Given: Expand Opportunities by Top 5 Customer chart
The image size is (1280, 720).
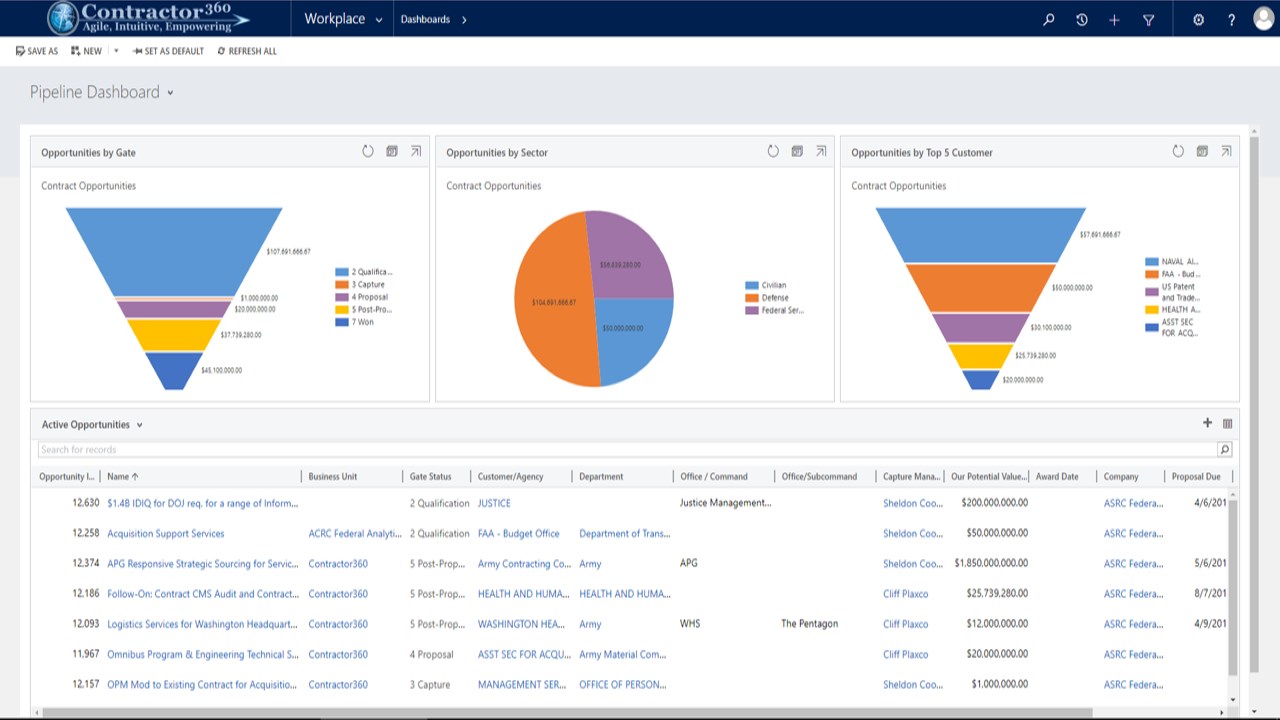Looking at the screenshot, I should click(x=1226, y=152).
